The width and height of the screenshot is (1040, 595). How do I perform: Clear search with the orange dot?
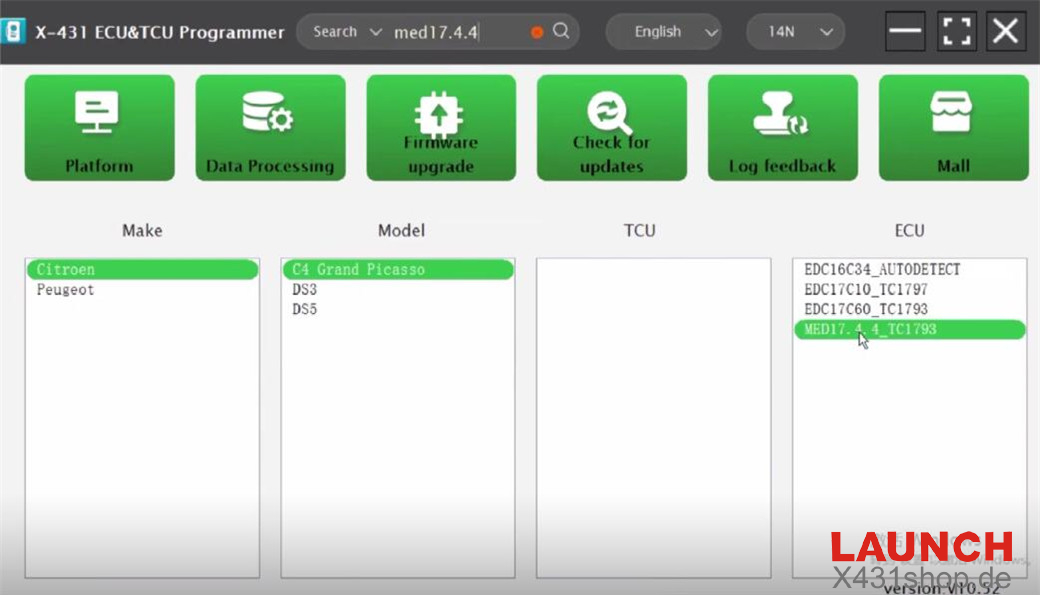537,32
